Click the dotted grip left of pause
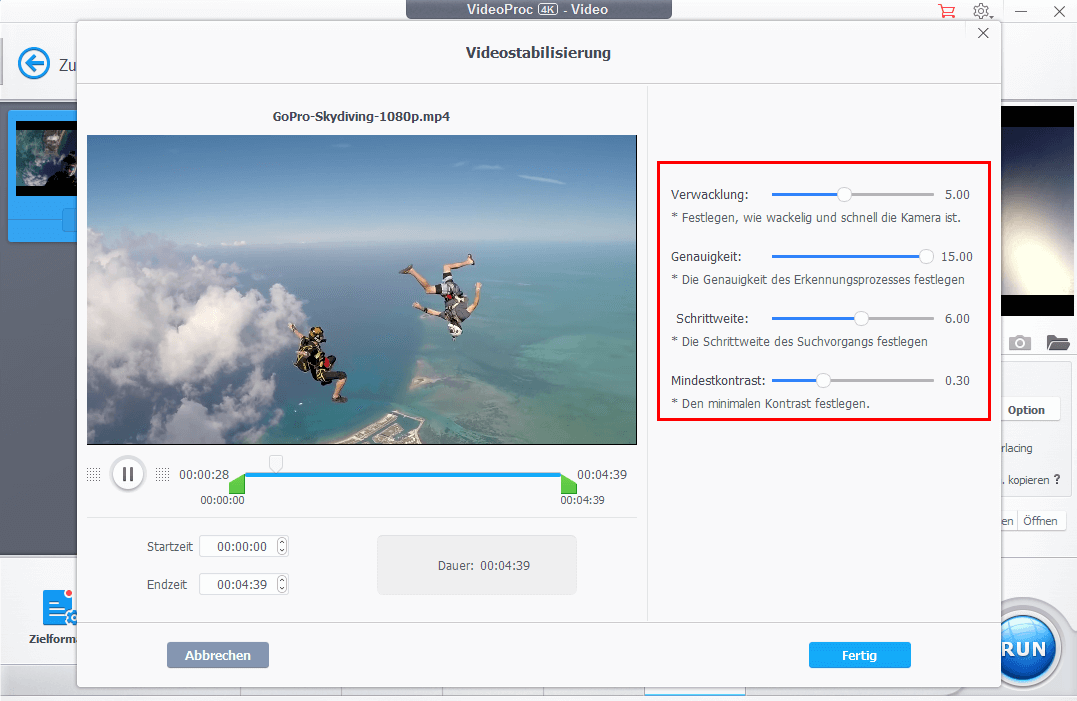Image resolution: width=1077 pixels, height=701 pixels. 93,475
